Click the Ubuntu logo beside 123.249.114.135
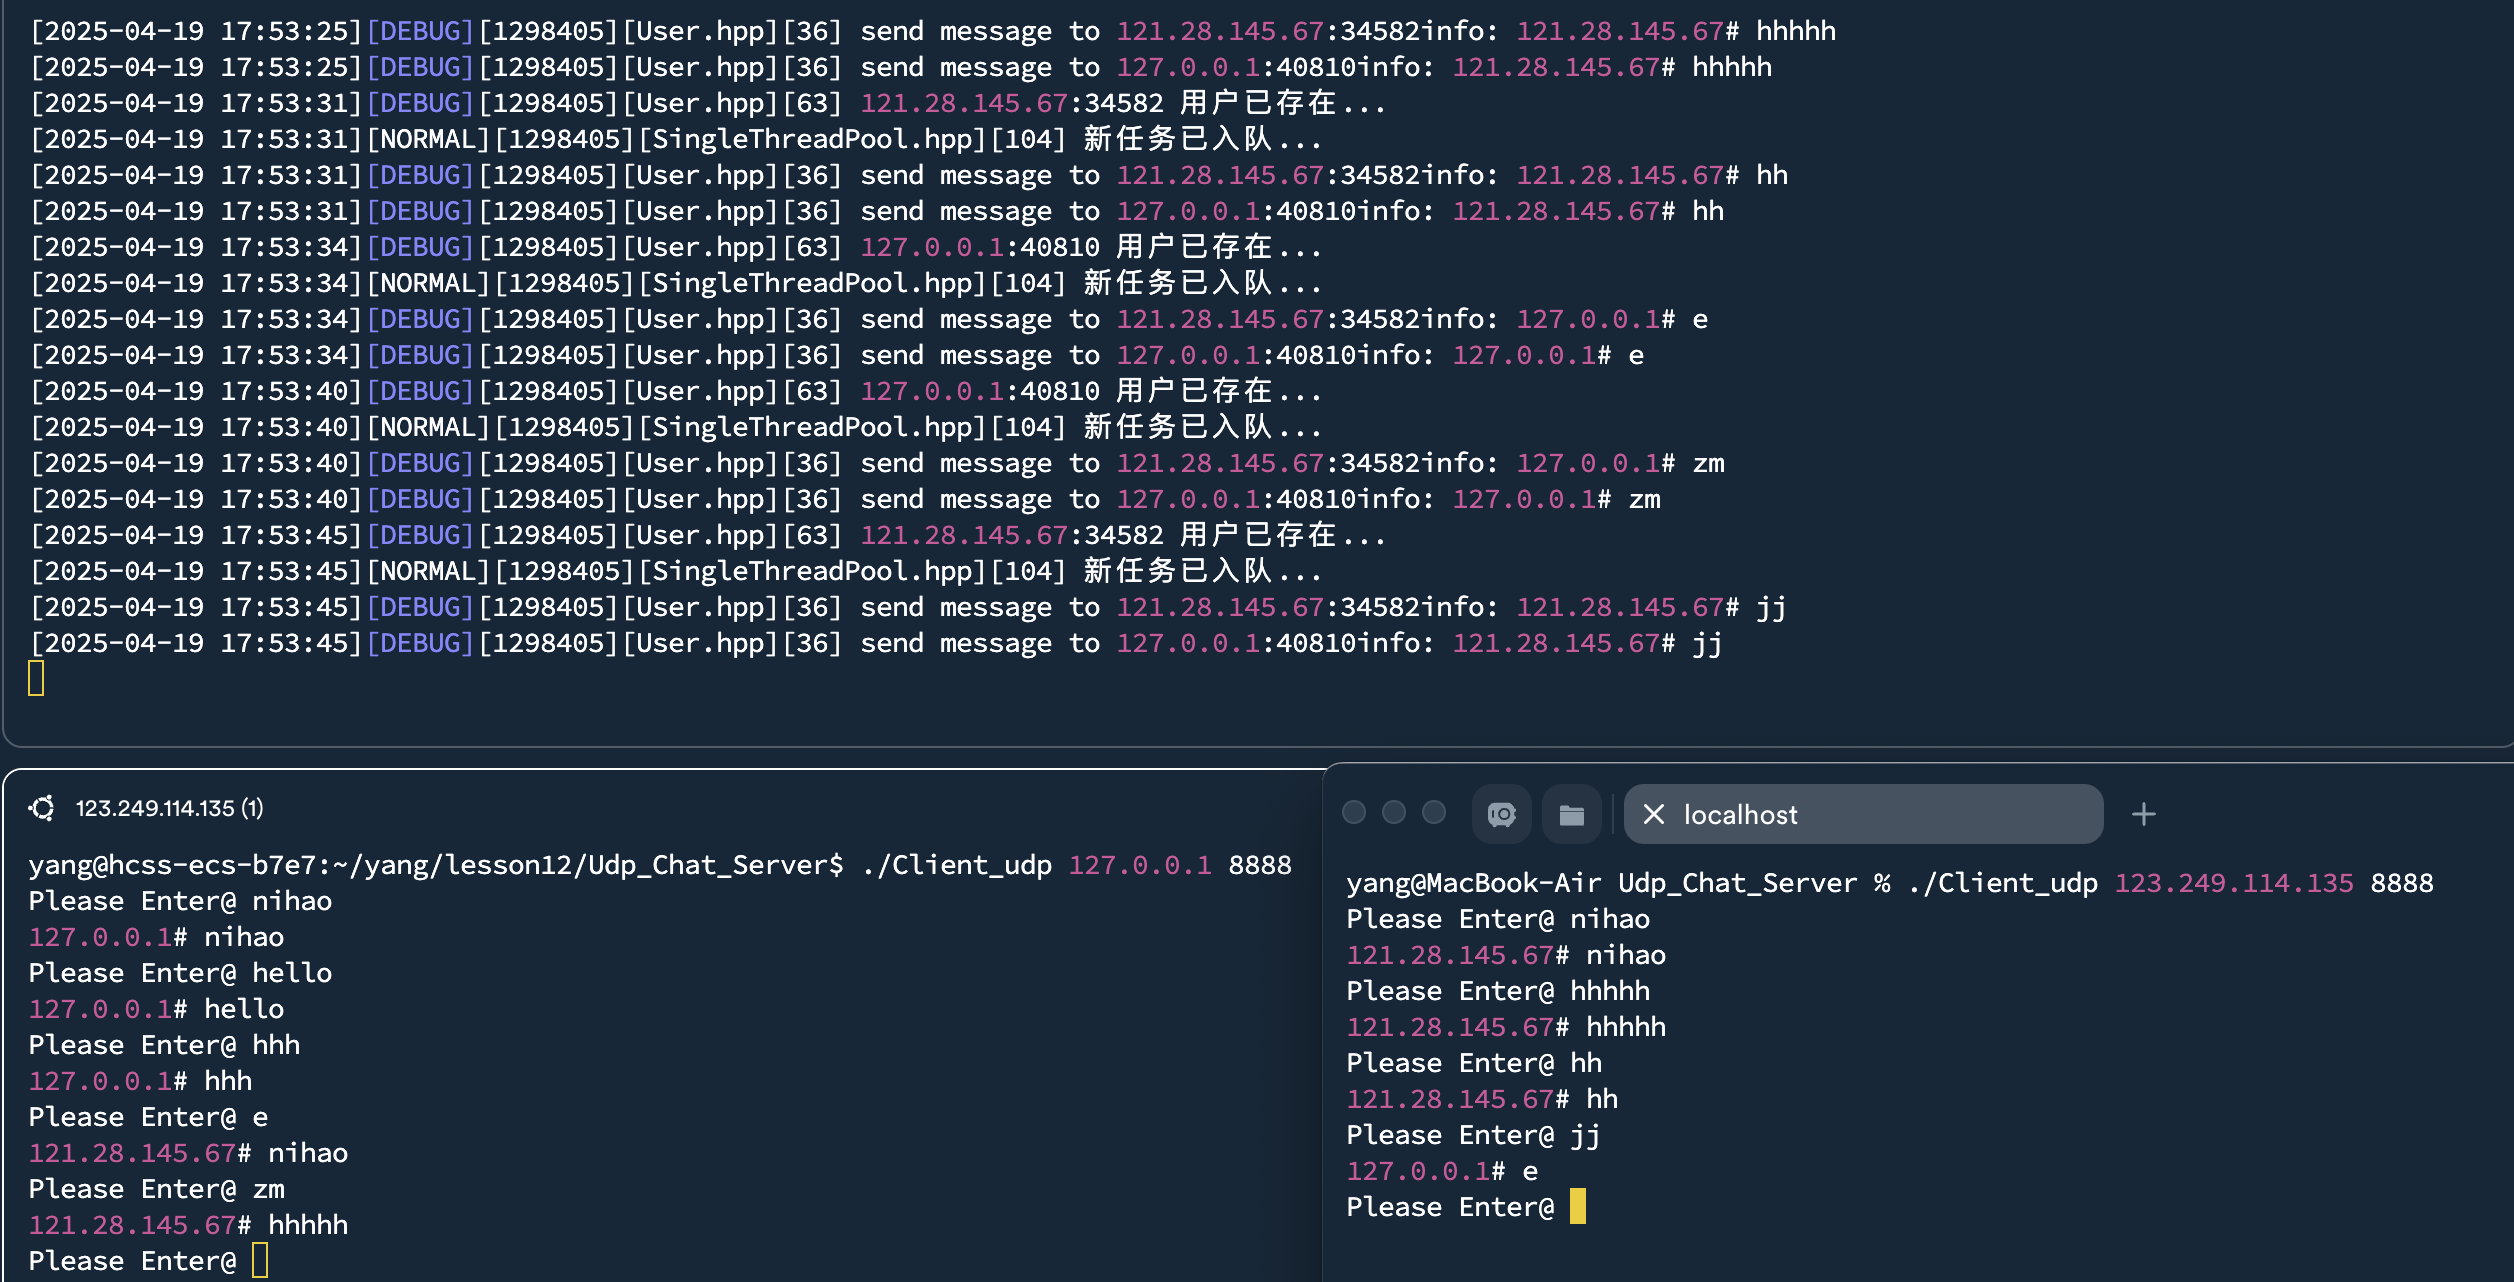 click(42, 808)
